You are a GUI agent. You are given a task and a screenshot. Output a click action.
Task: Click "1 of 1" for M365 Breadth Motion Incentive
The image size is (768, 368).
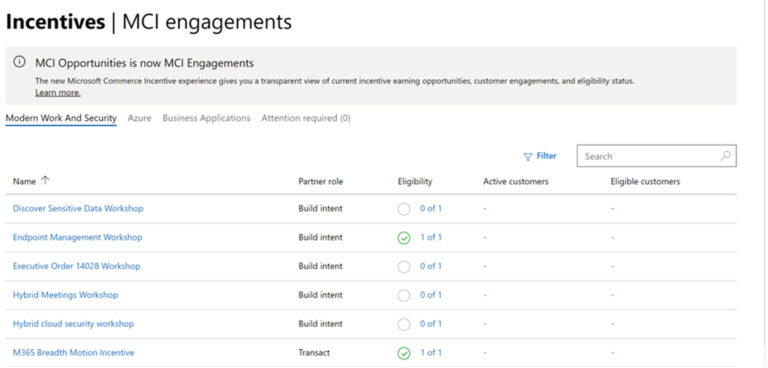[431, 353]
